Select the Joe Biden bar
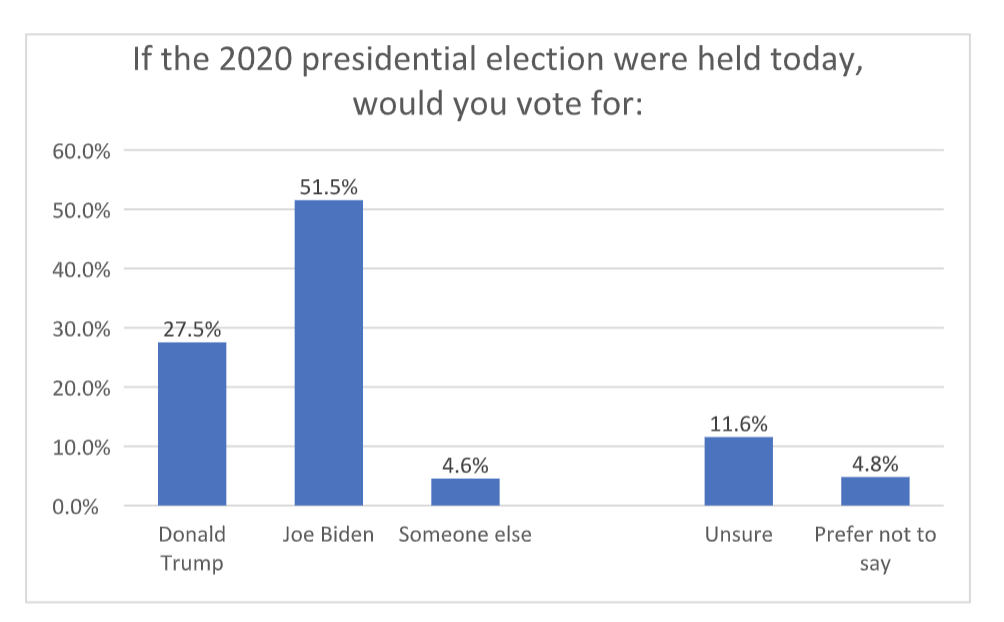Viewport: 1004px width, 622px height. (328, 353)
